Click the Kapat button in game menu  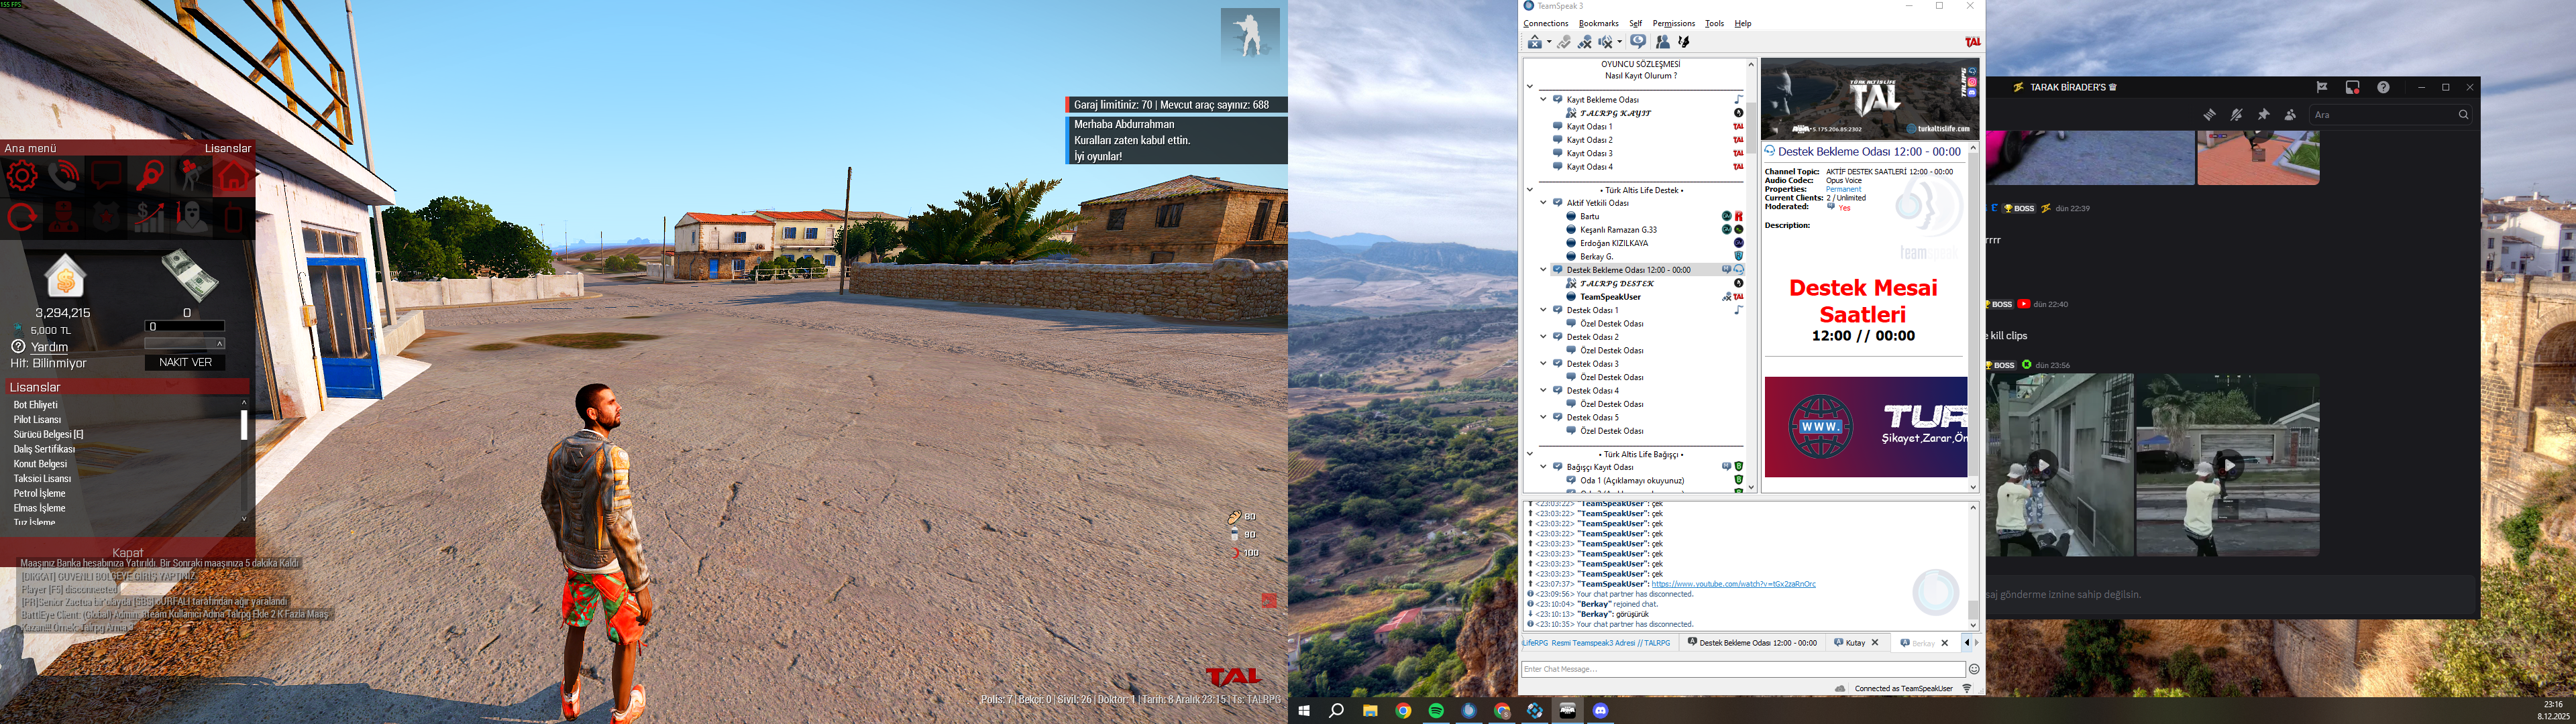[x=127, y=552]
